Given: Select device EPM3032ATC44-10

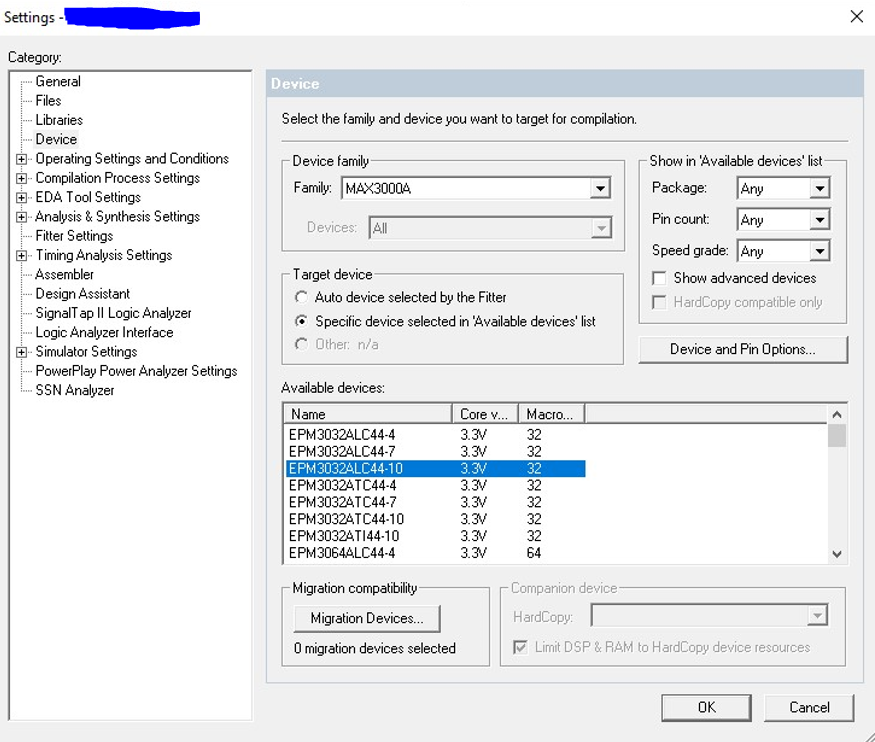Looking at the screenshot, I should coord(436,519).
